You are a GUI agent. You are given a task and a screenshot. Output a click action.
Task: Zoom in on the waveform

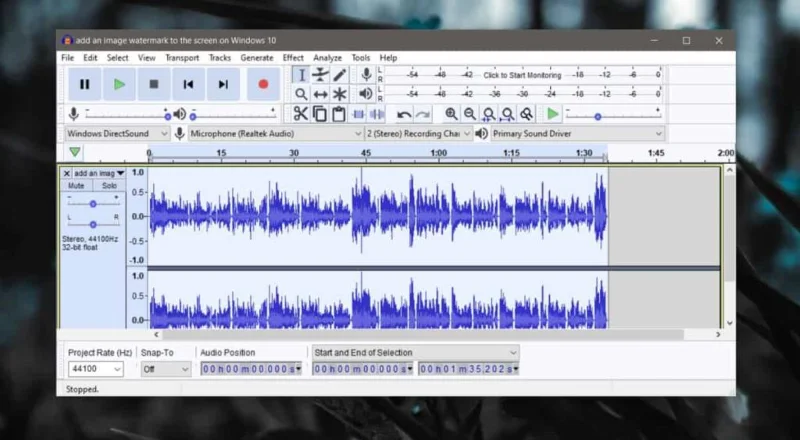(x=451, y=114)
